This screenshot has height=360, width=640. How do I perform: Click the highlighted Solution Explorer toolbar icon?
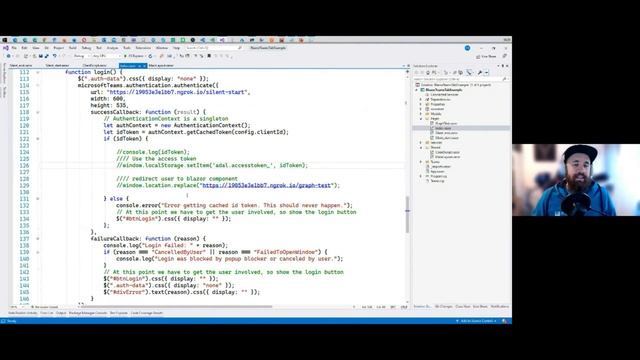click(x=469, y=73)
